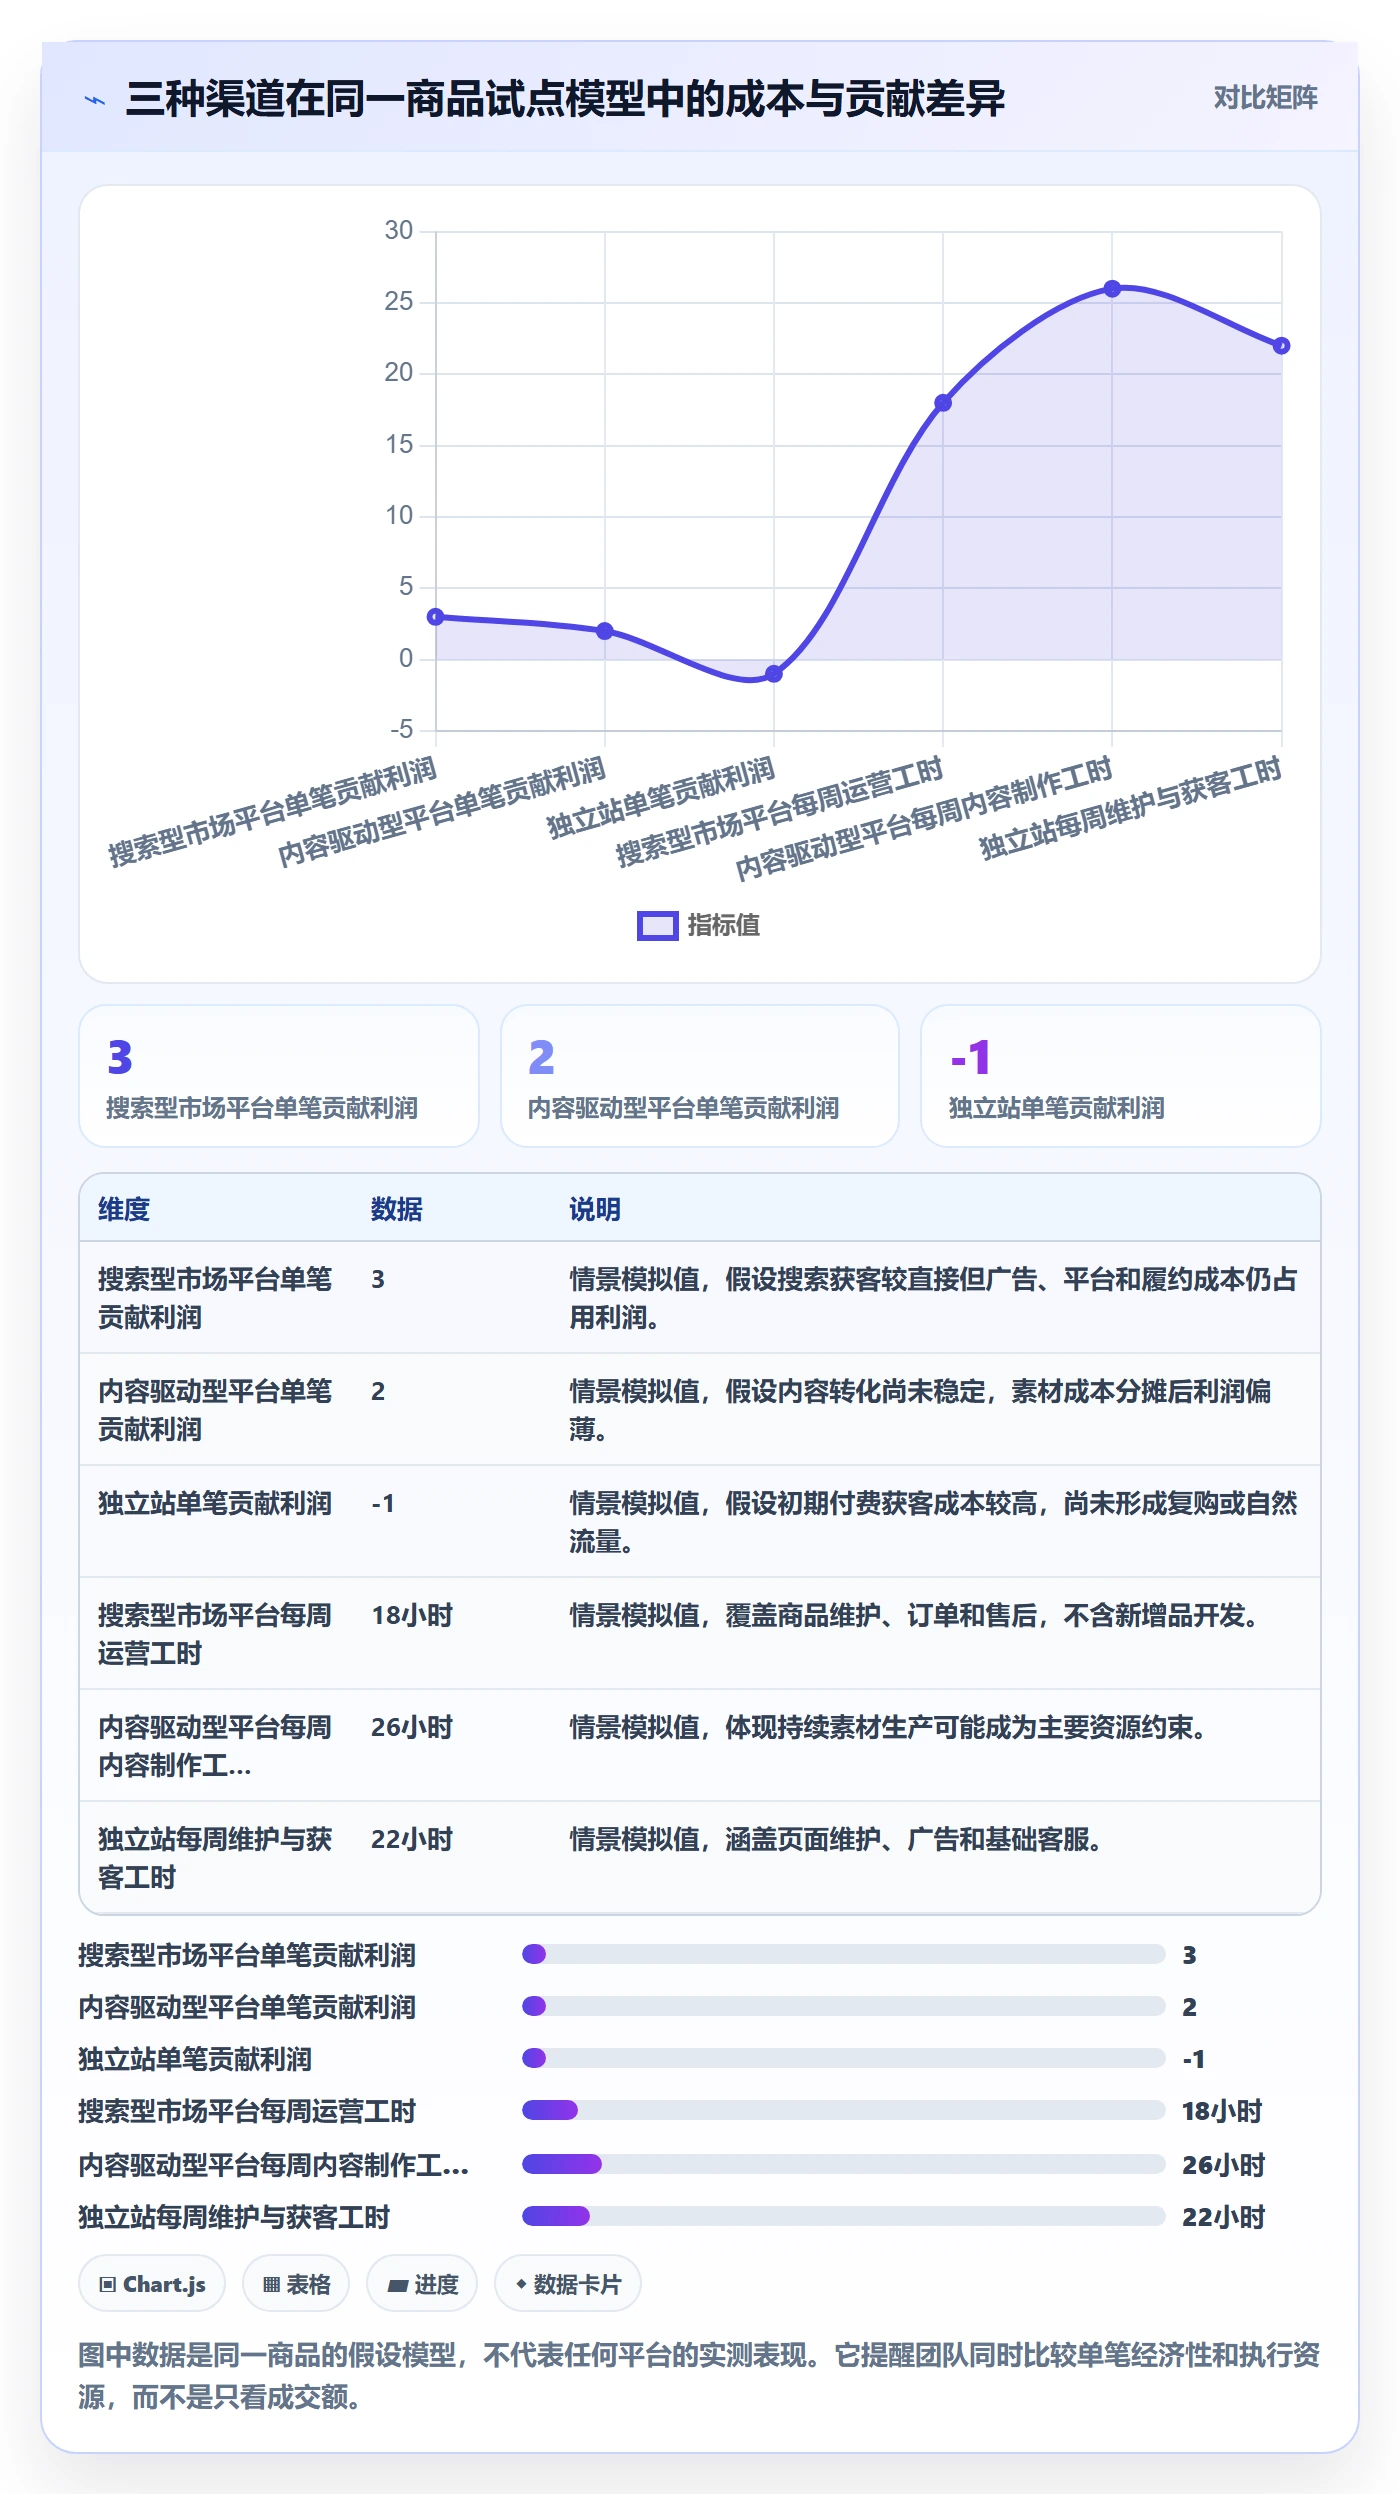Toggle the 指标值 legend swatch

(x=657, y=926)
